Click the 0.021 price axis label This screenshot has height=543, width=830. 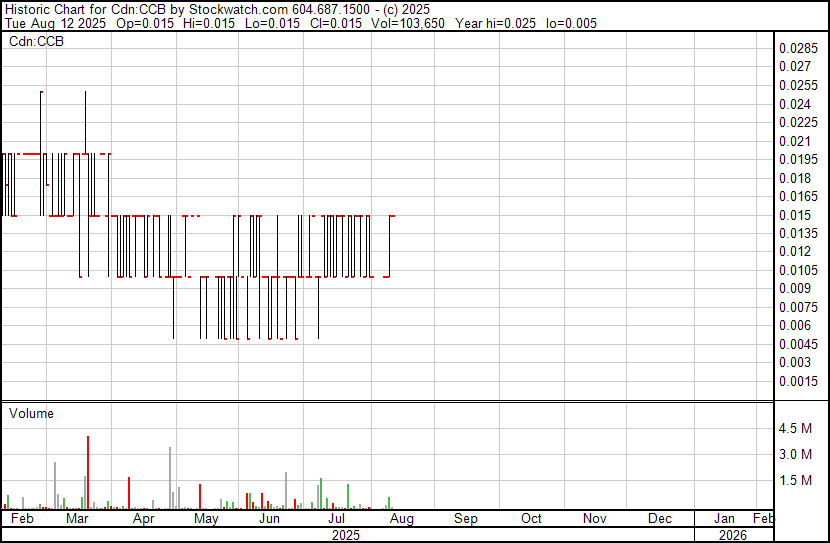pyautogui.click(x=795, y=141)
